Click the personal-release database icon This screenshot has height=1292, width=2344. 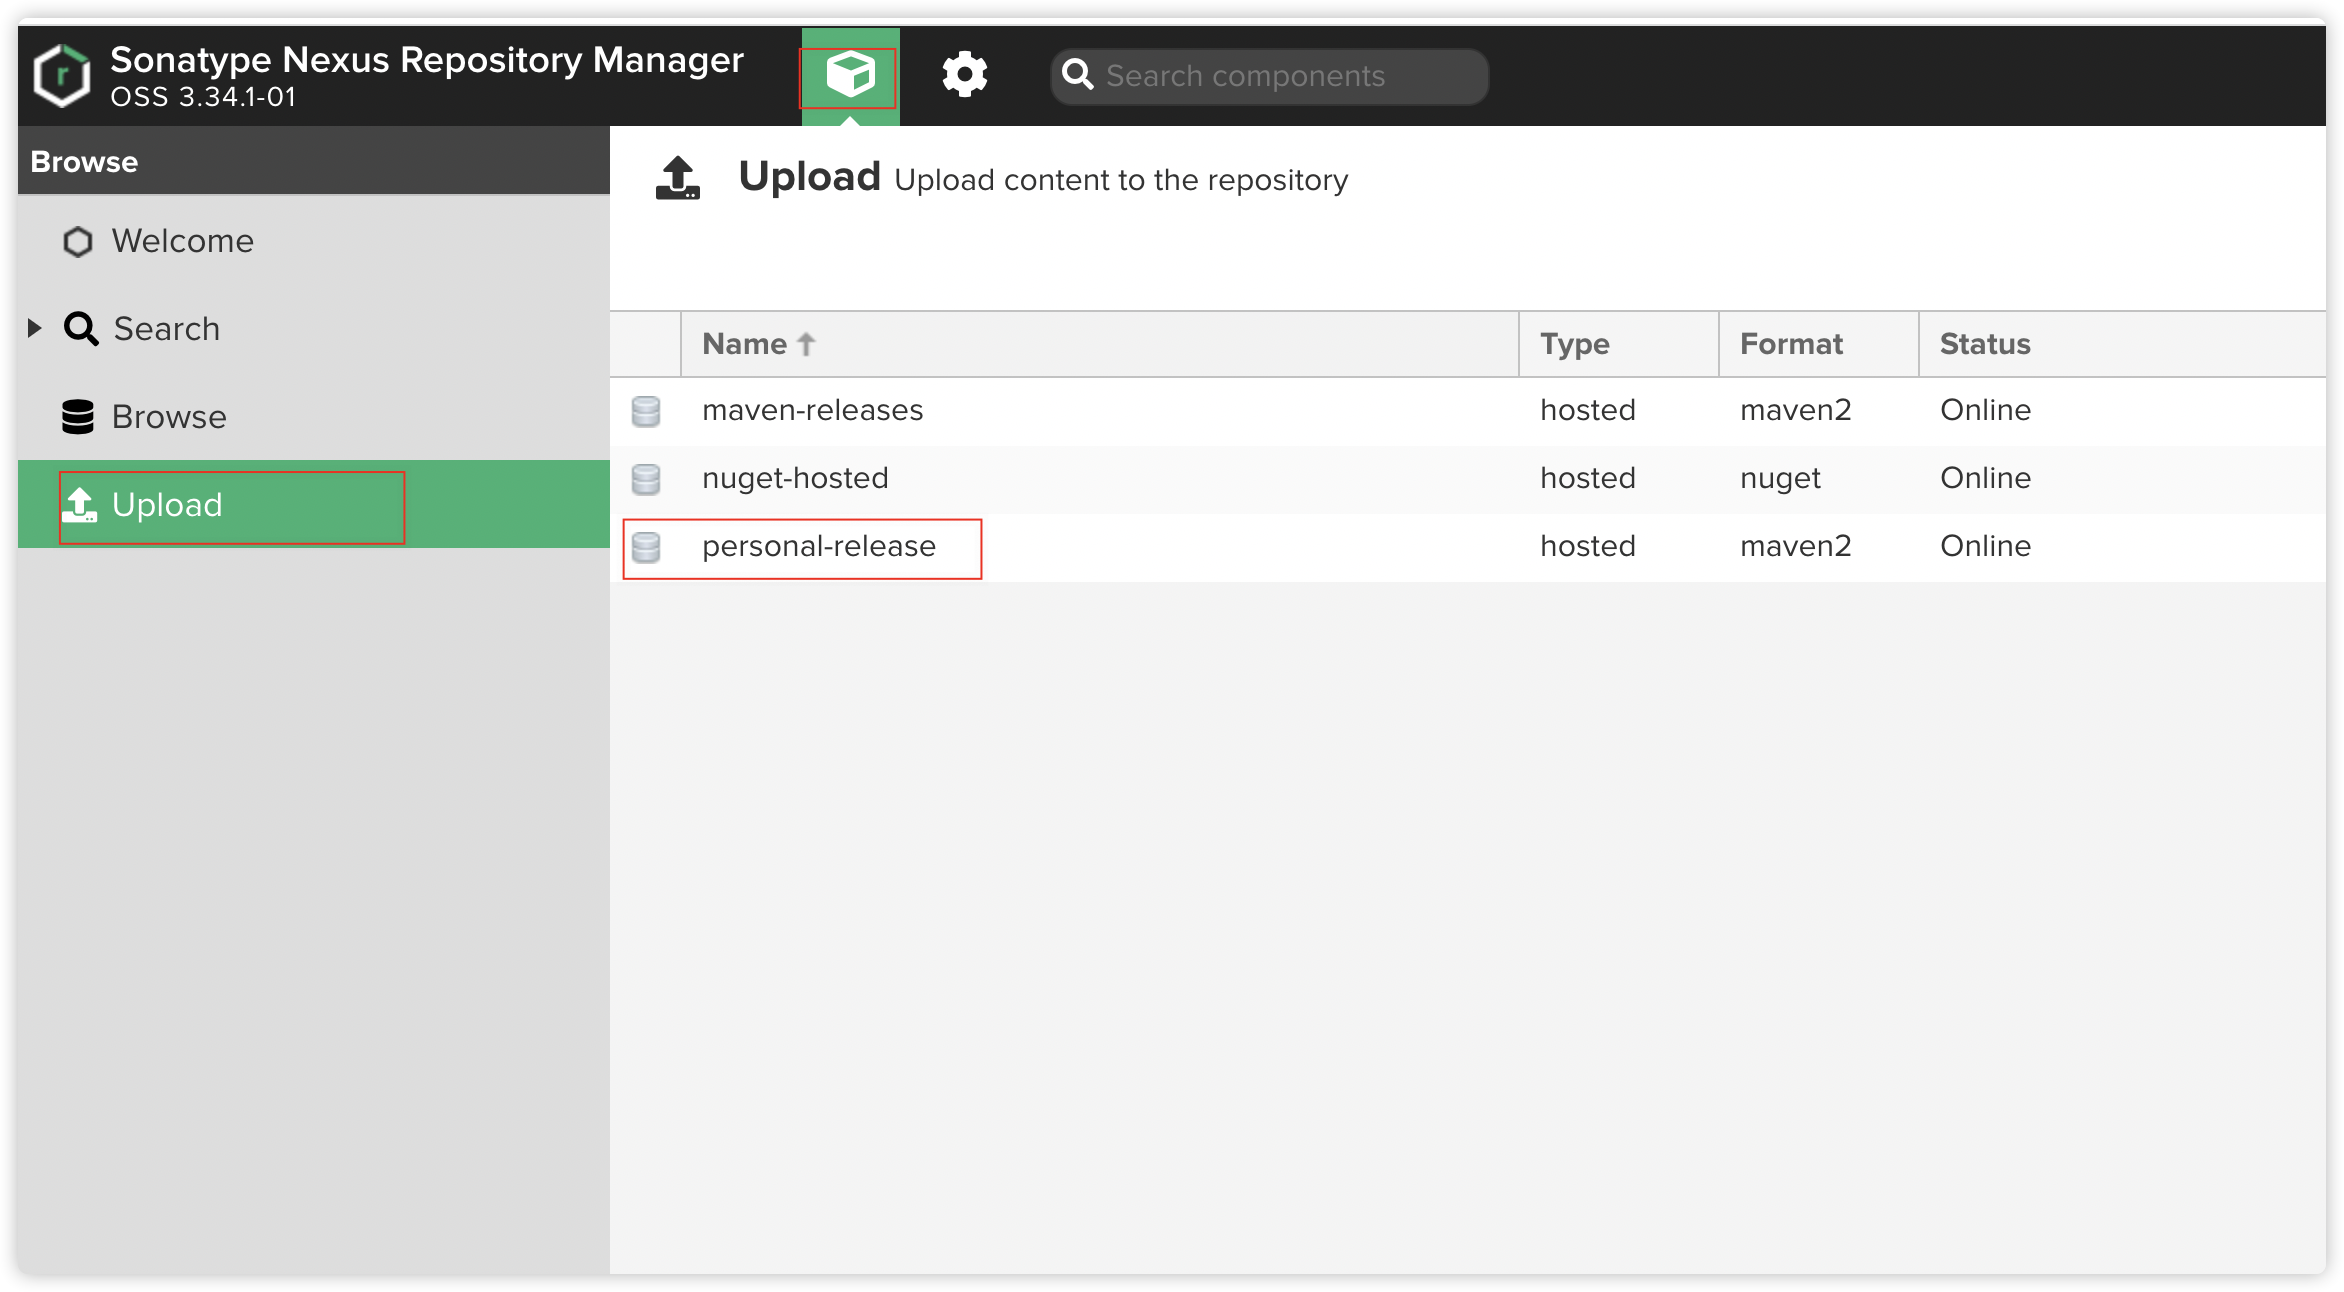pos(646,547)
